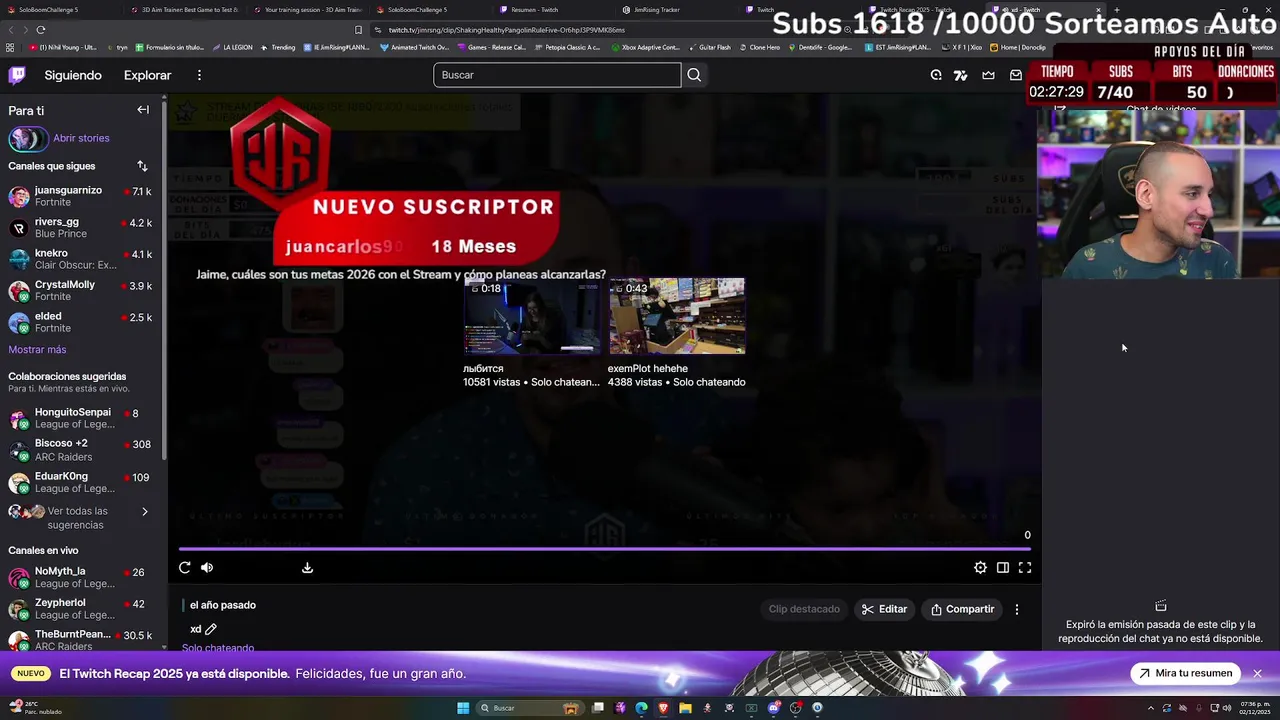Click in the Buscar search field
The height and width of the screenshot is (720, 1280).
(x=557, y=75)
